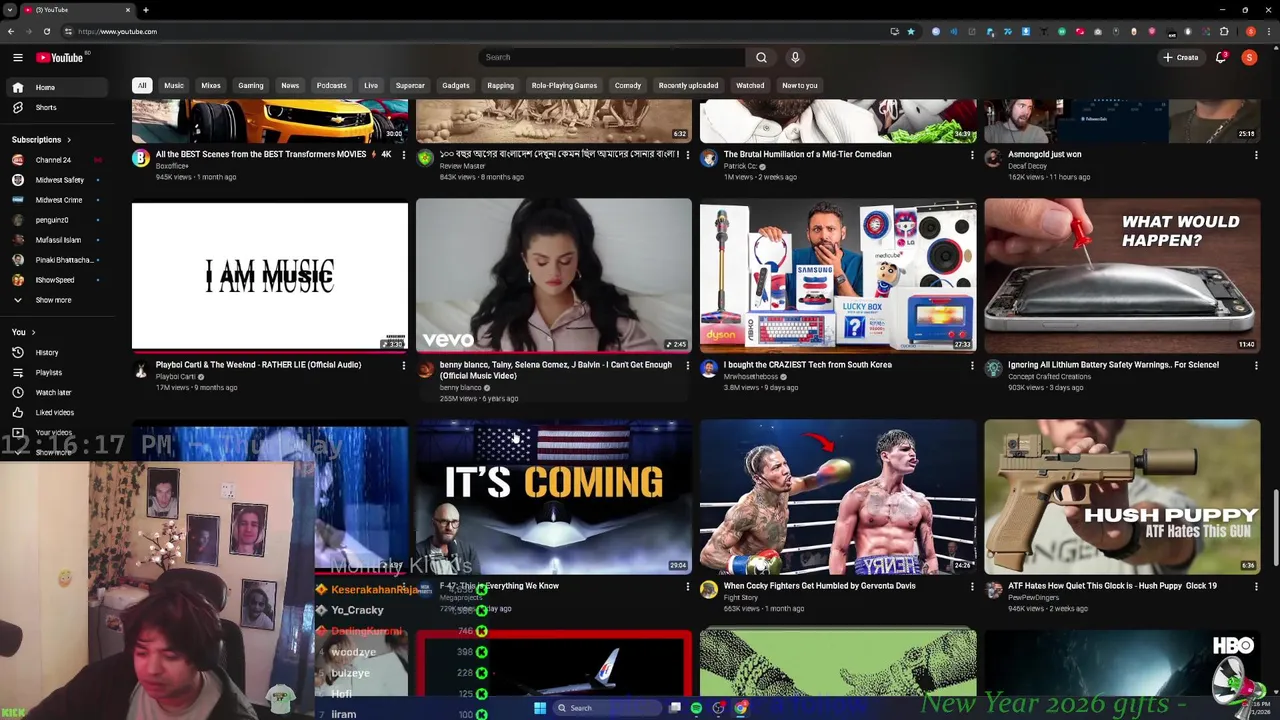Open a new browser tab
The height and width of the screenshot is (720, 1280).
(x=146, y=10)
